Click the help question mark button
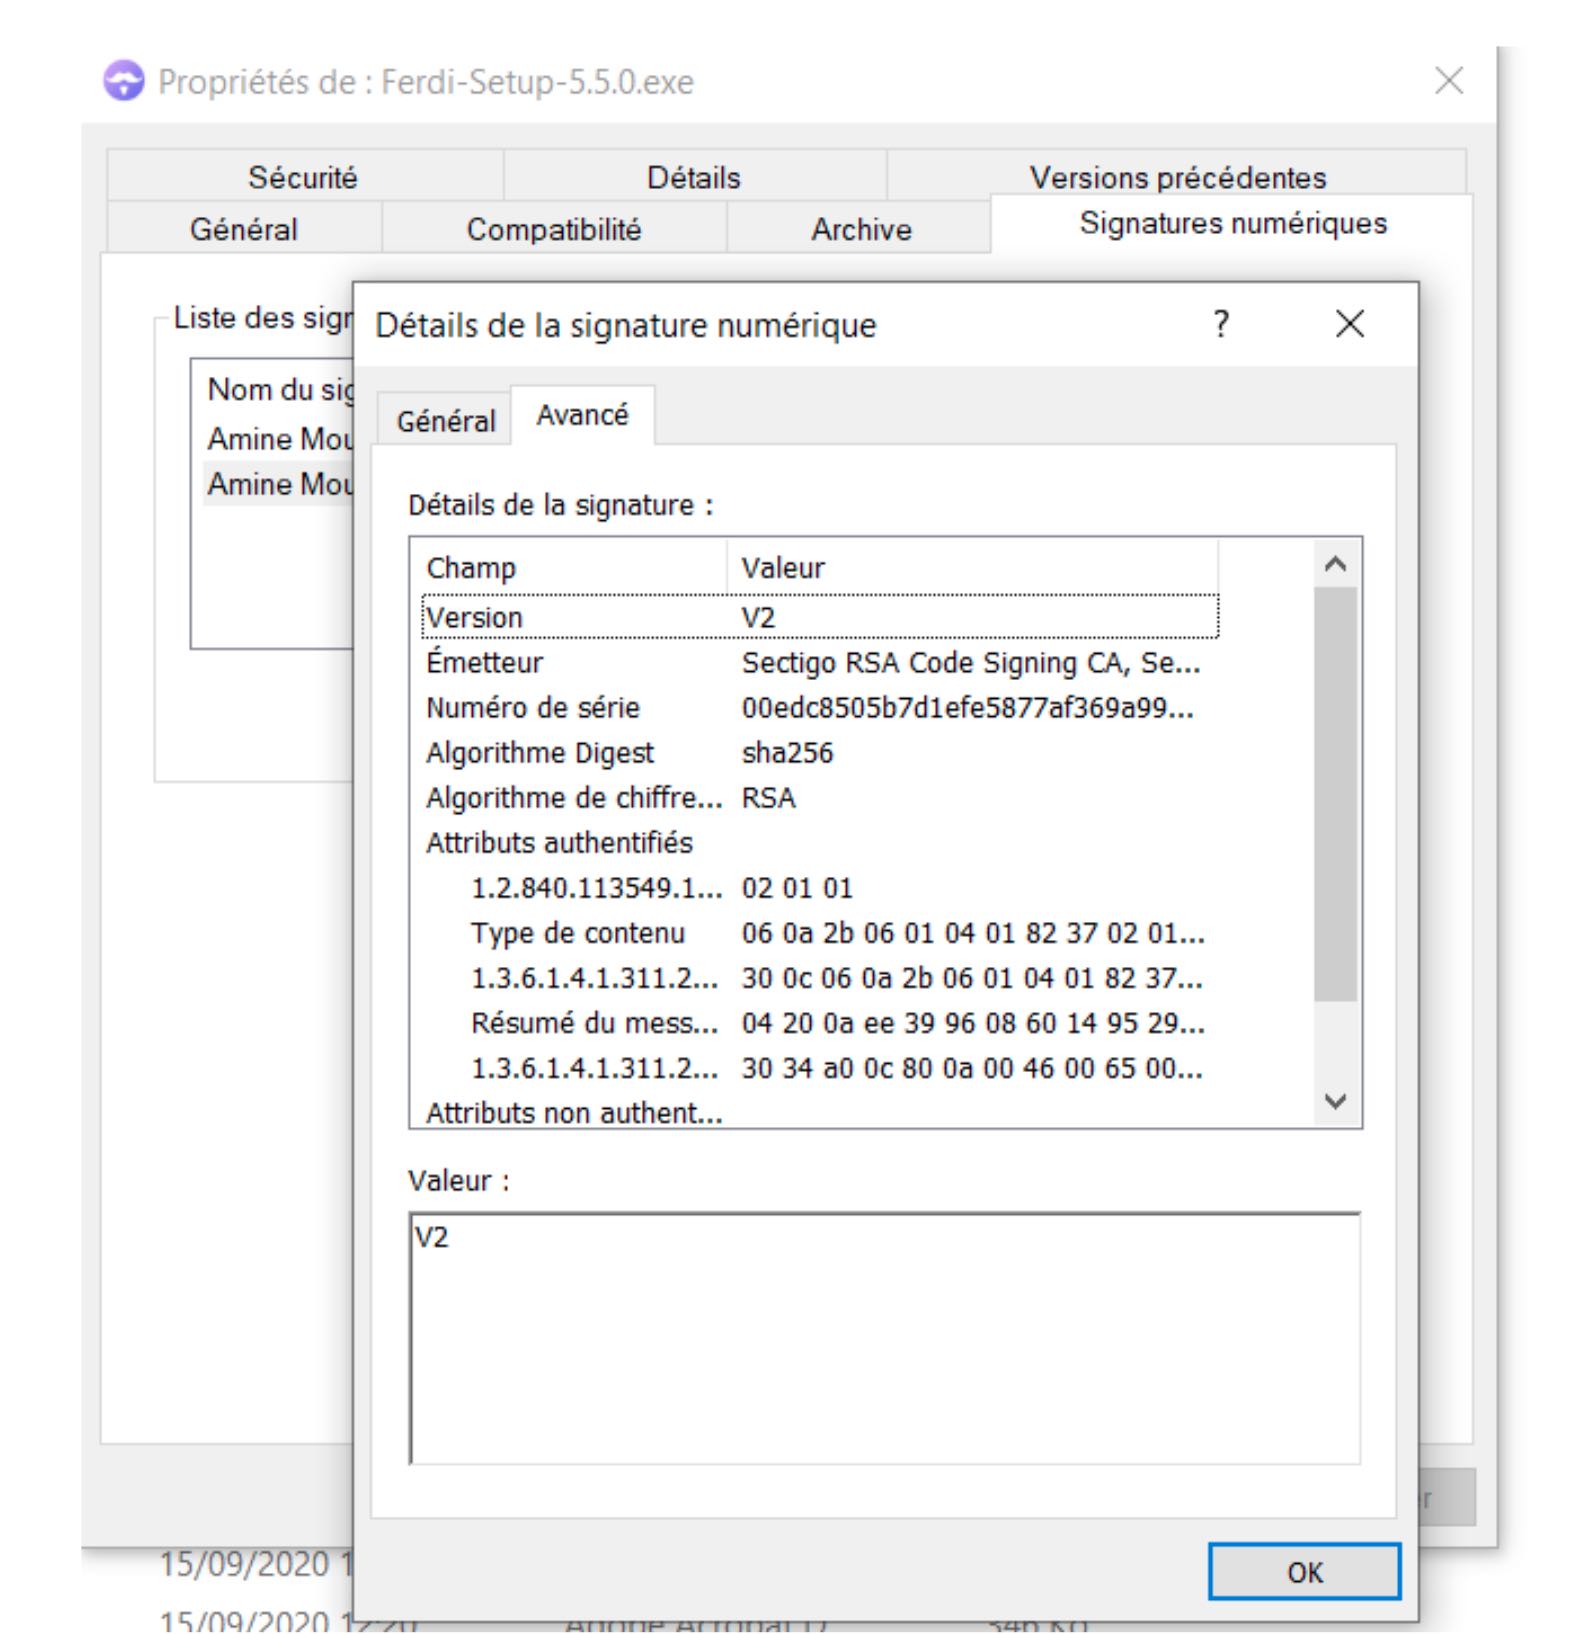Screen dimensions: 1578x1634 [1220, 324]
